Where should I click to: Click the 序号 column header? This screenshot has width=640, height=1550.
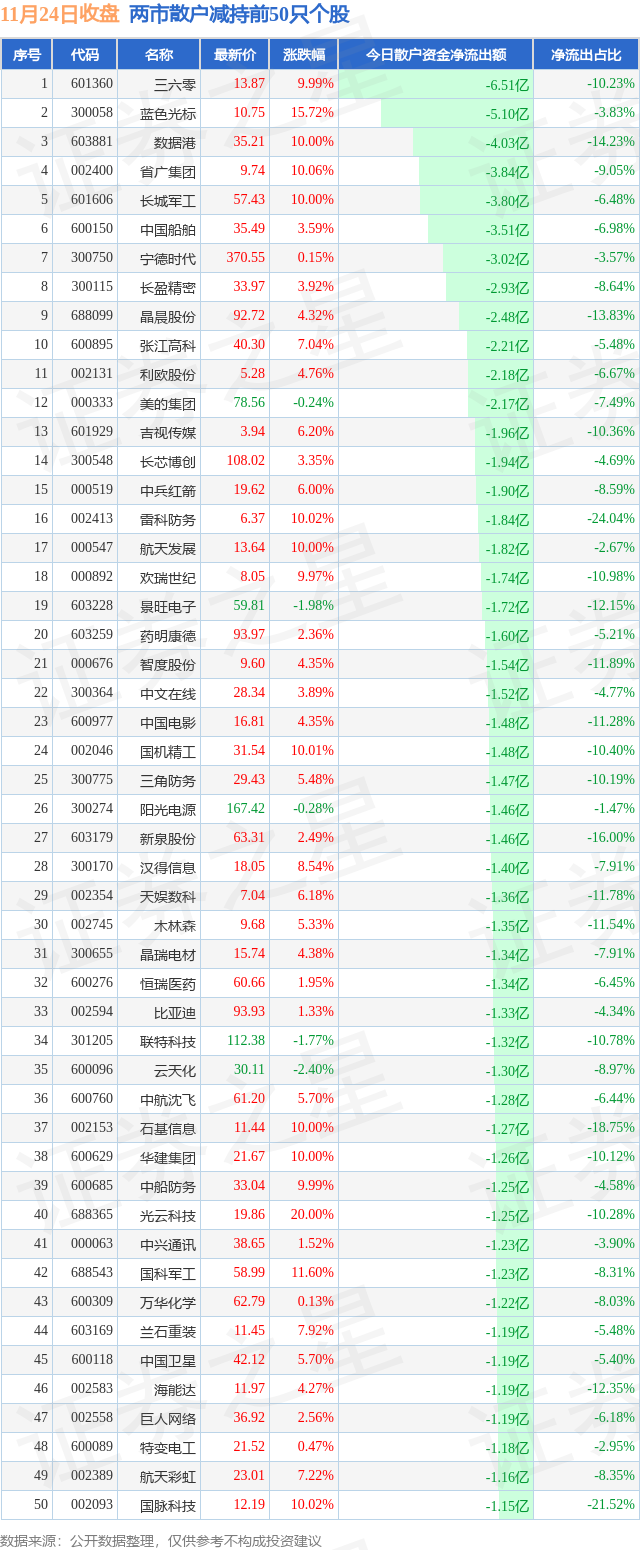point(26,55)
